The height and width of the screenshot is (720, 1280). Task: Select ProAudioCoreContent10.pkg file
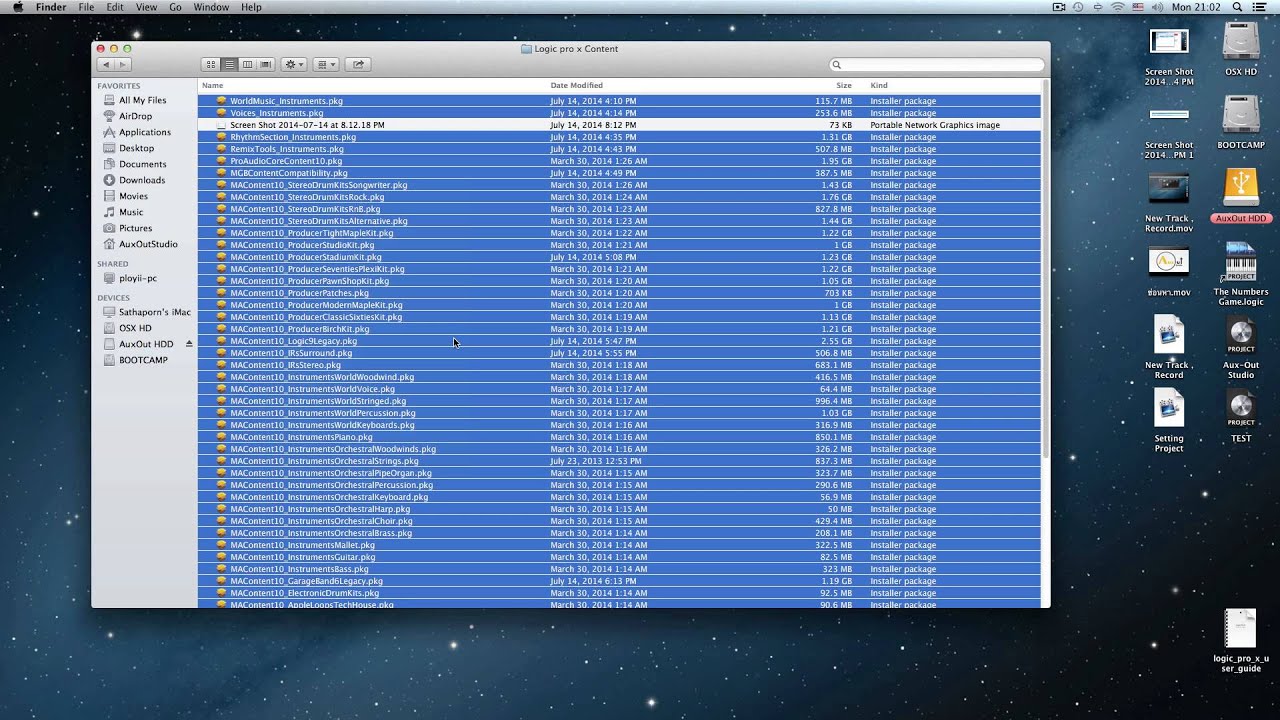619,161
